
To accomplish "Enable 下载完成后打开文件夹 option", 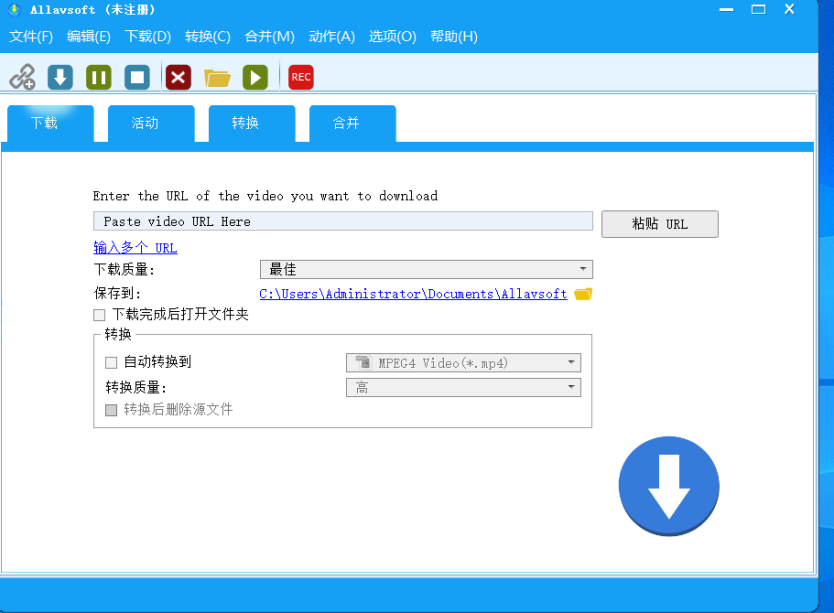I will coord(99,314).
